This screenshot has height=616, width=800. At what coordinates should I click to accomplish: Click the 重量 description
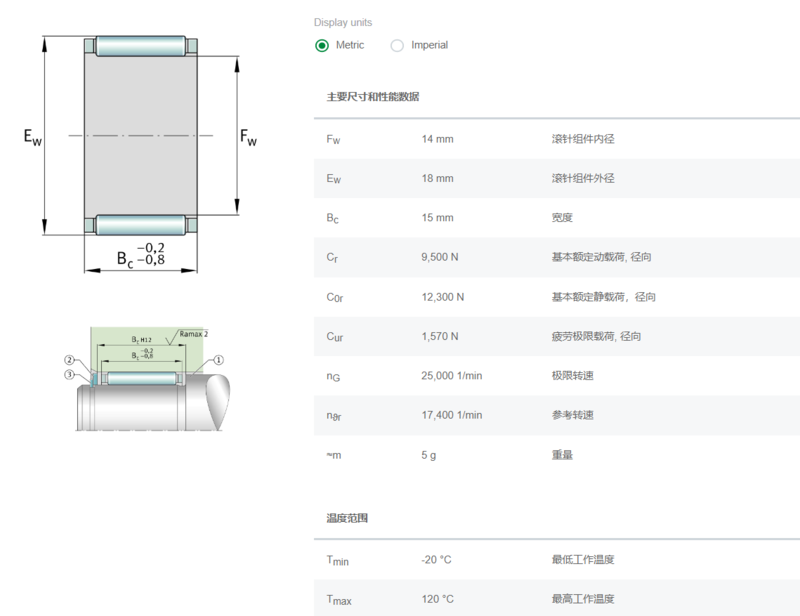(562, 455)
